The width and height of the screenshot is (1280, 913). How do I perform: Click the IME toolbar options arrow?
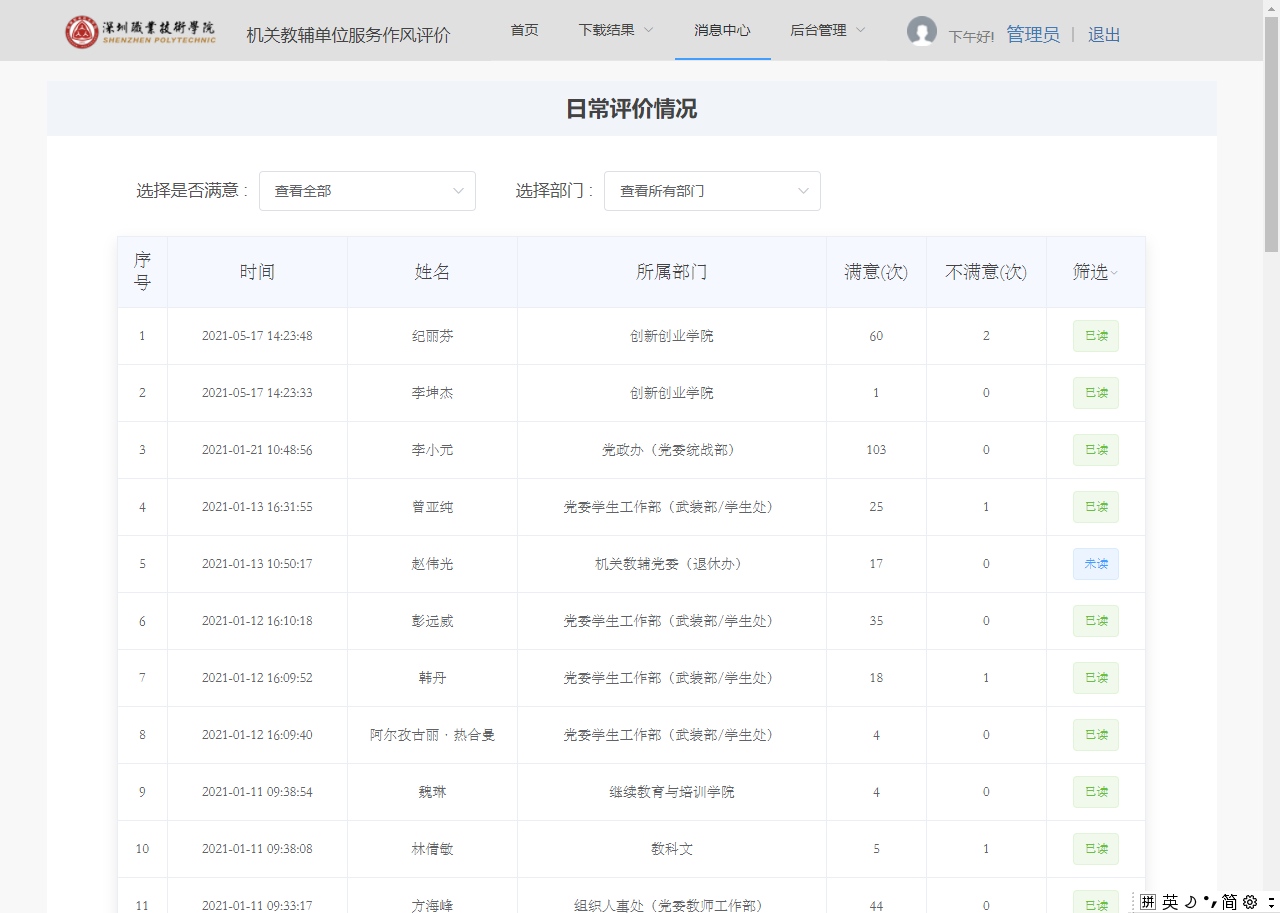coord(1270,902)
